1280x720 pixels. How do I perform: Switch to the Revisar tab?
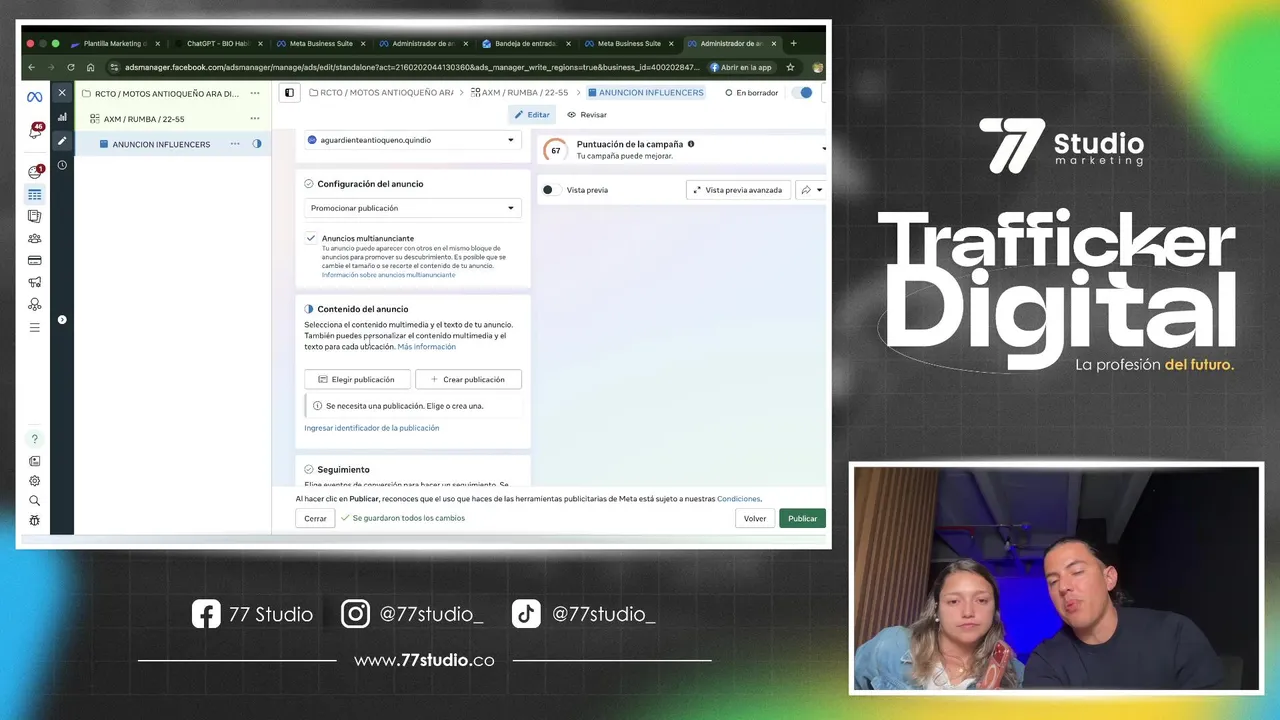pos(587,115)
